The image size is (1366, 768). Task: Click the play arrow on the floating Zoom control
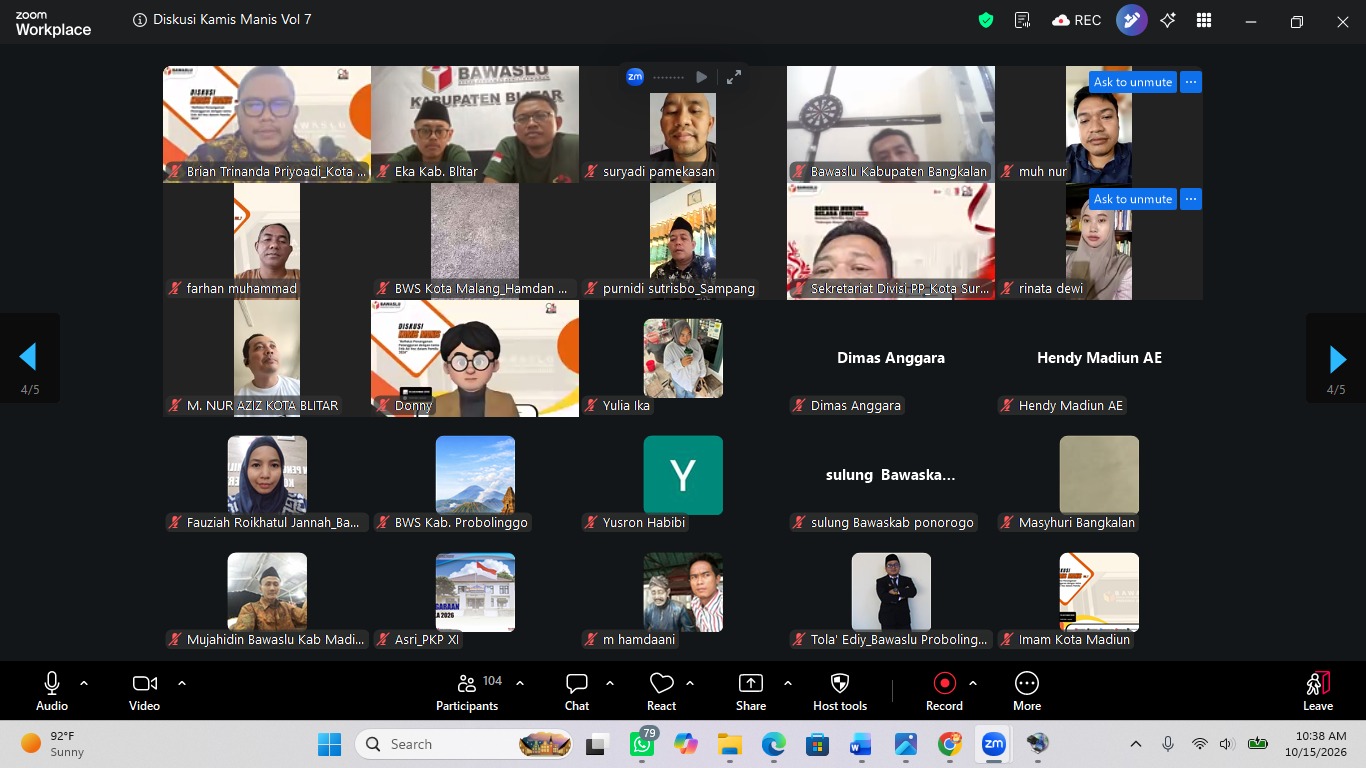coord(702,77)
